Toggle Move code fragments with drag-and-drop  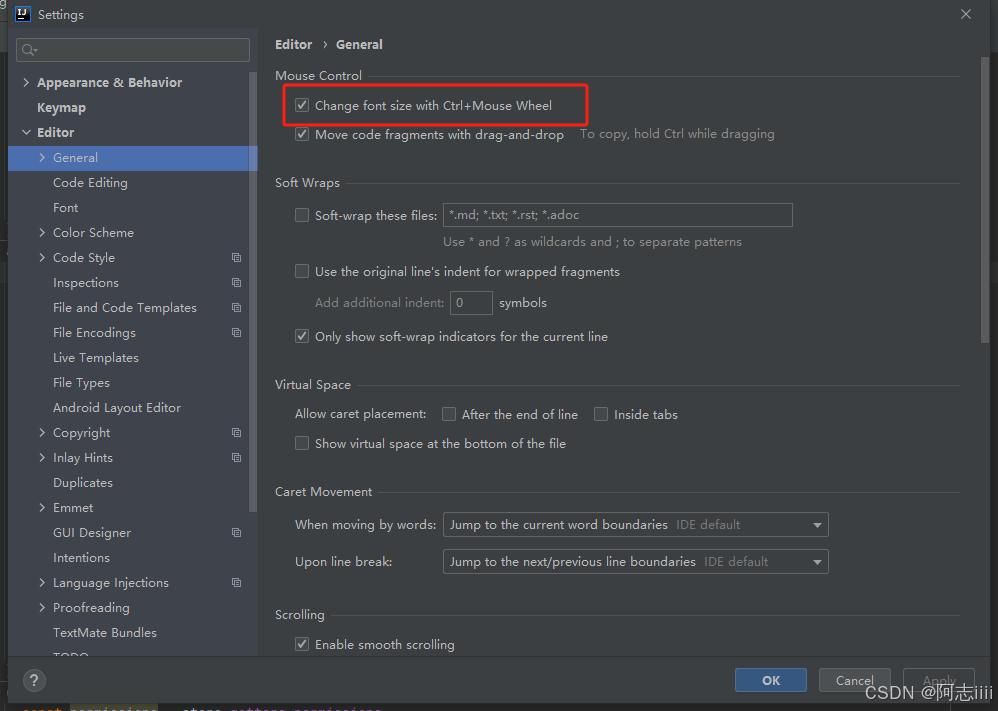click(x=302, y=134)
